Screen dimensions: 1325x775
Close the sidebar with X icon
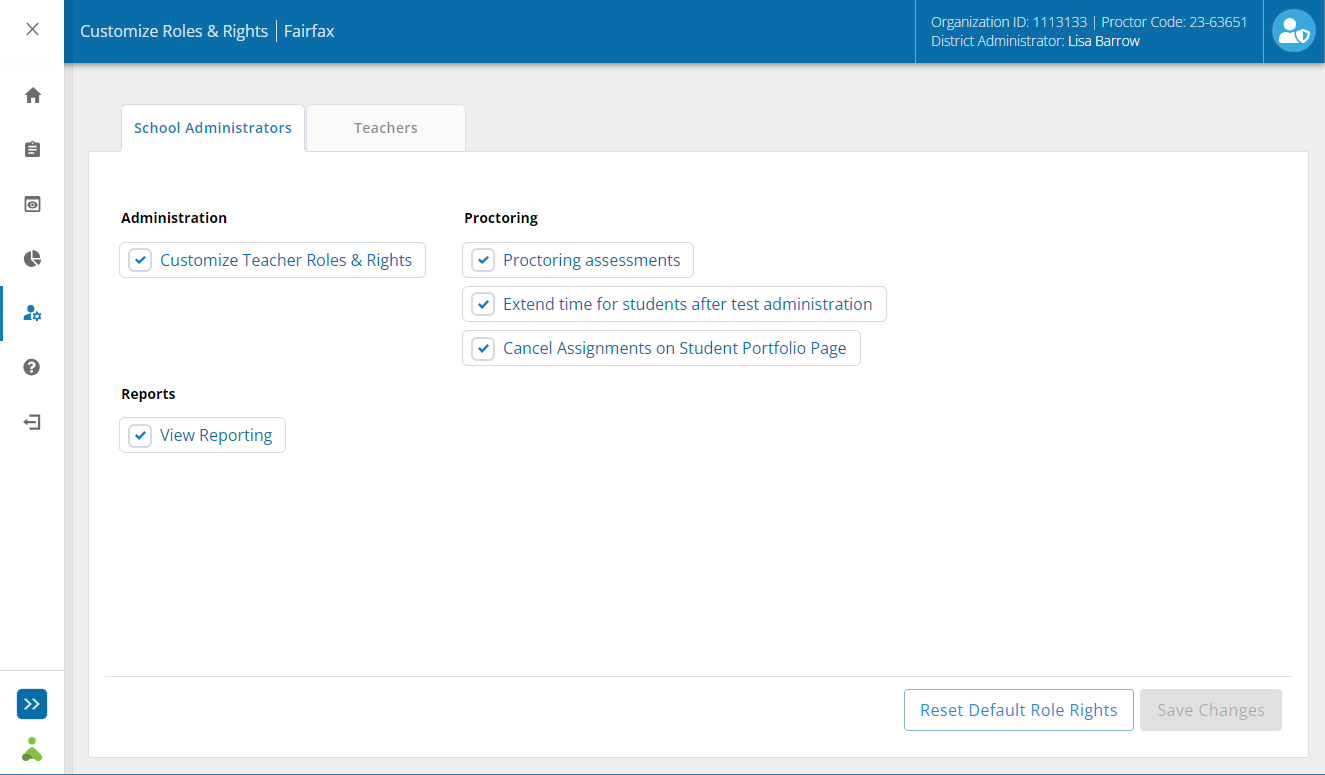pos(32,29)
